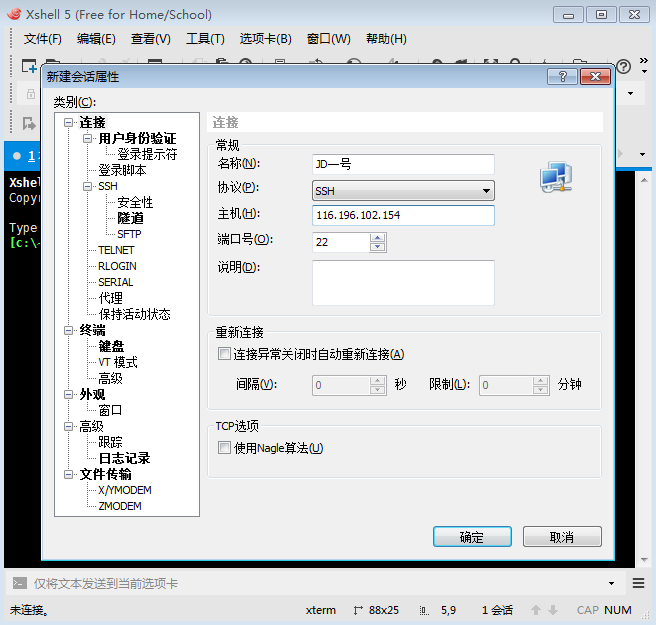Select 日志记录 in the category tree
This screenshot has height=625, width=656.
(124, 459)
